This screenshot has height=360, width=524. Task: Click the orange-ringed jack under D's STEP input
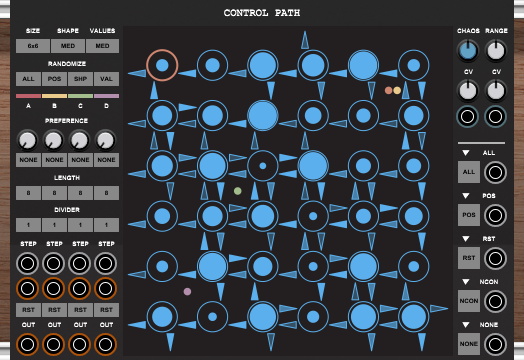click(x=106, y=288)
